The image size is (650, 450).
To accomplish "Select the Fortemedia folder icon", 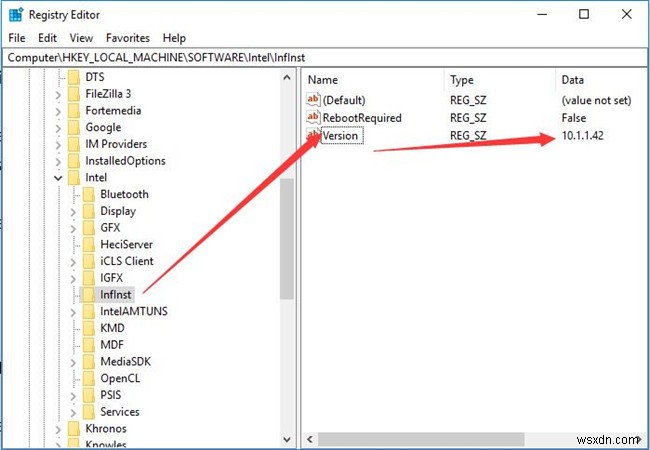I will 74,111.
